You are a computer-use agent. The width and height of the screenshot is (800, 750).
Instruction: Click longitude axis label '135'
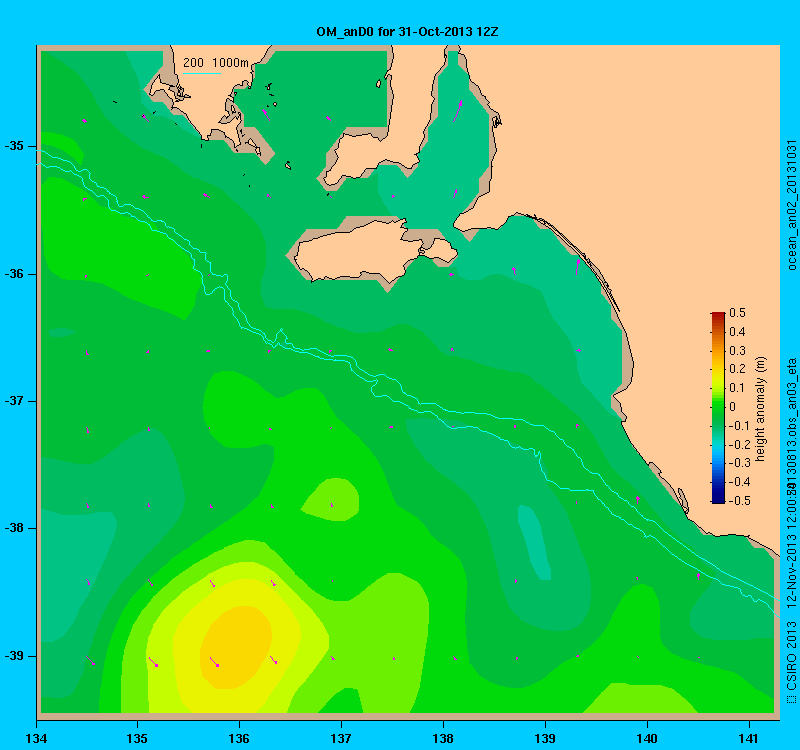pyautogui.click(x=137, y=738)
